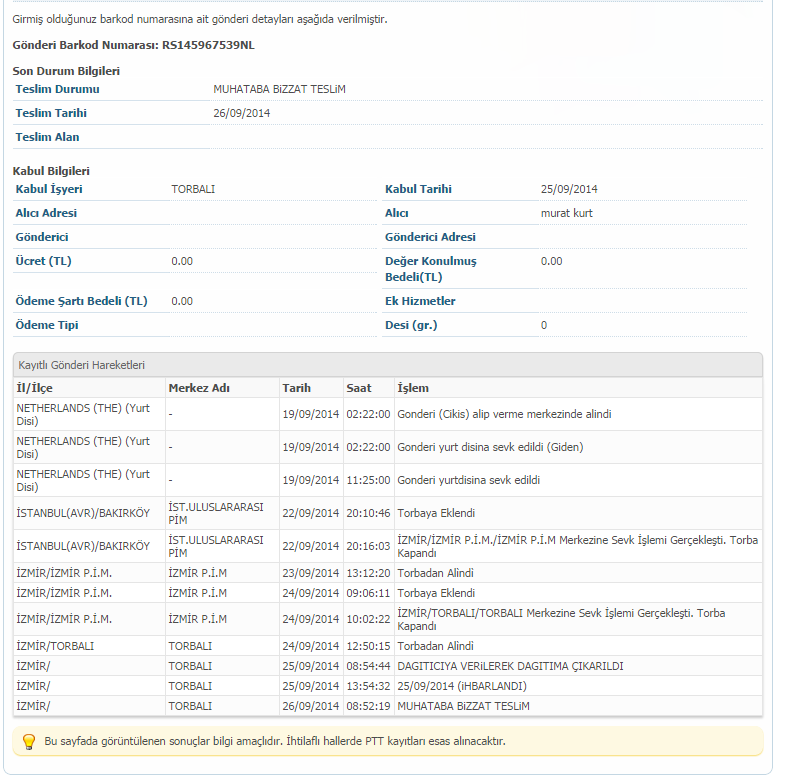
Task: Click the lightbulb info icon
Action: (x=29, y=741)
